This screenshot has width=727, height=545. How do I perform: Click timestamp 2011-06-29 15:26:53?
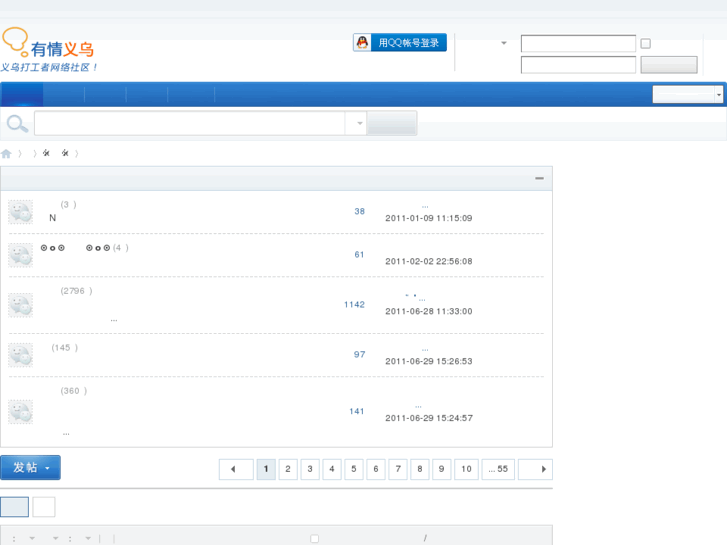pyautogui.click(x=428, y=361)
